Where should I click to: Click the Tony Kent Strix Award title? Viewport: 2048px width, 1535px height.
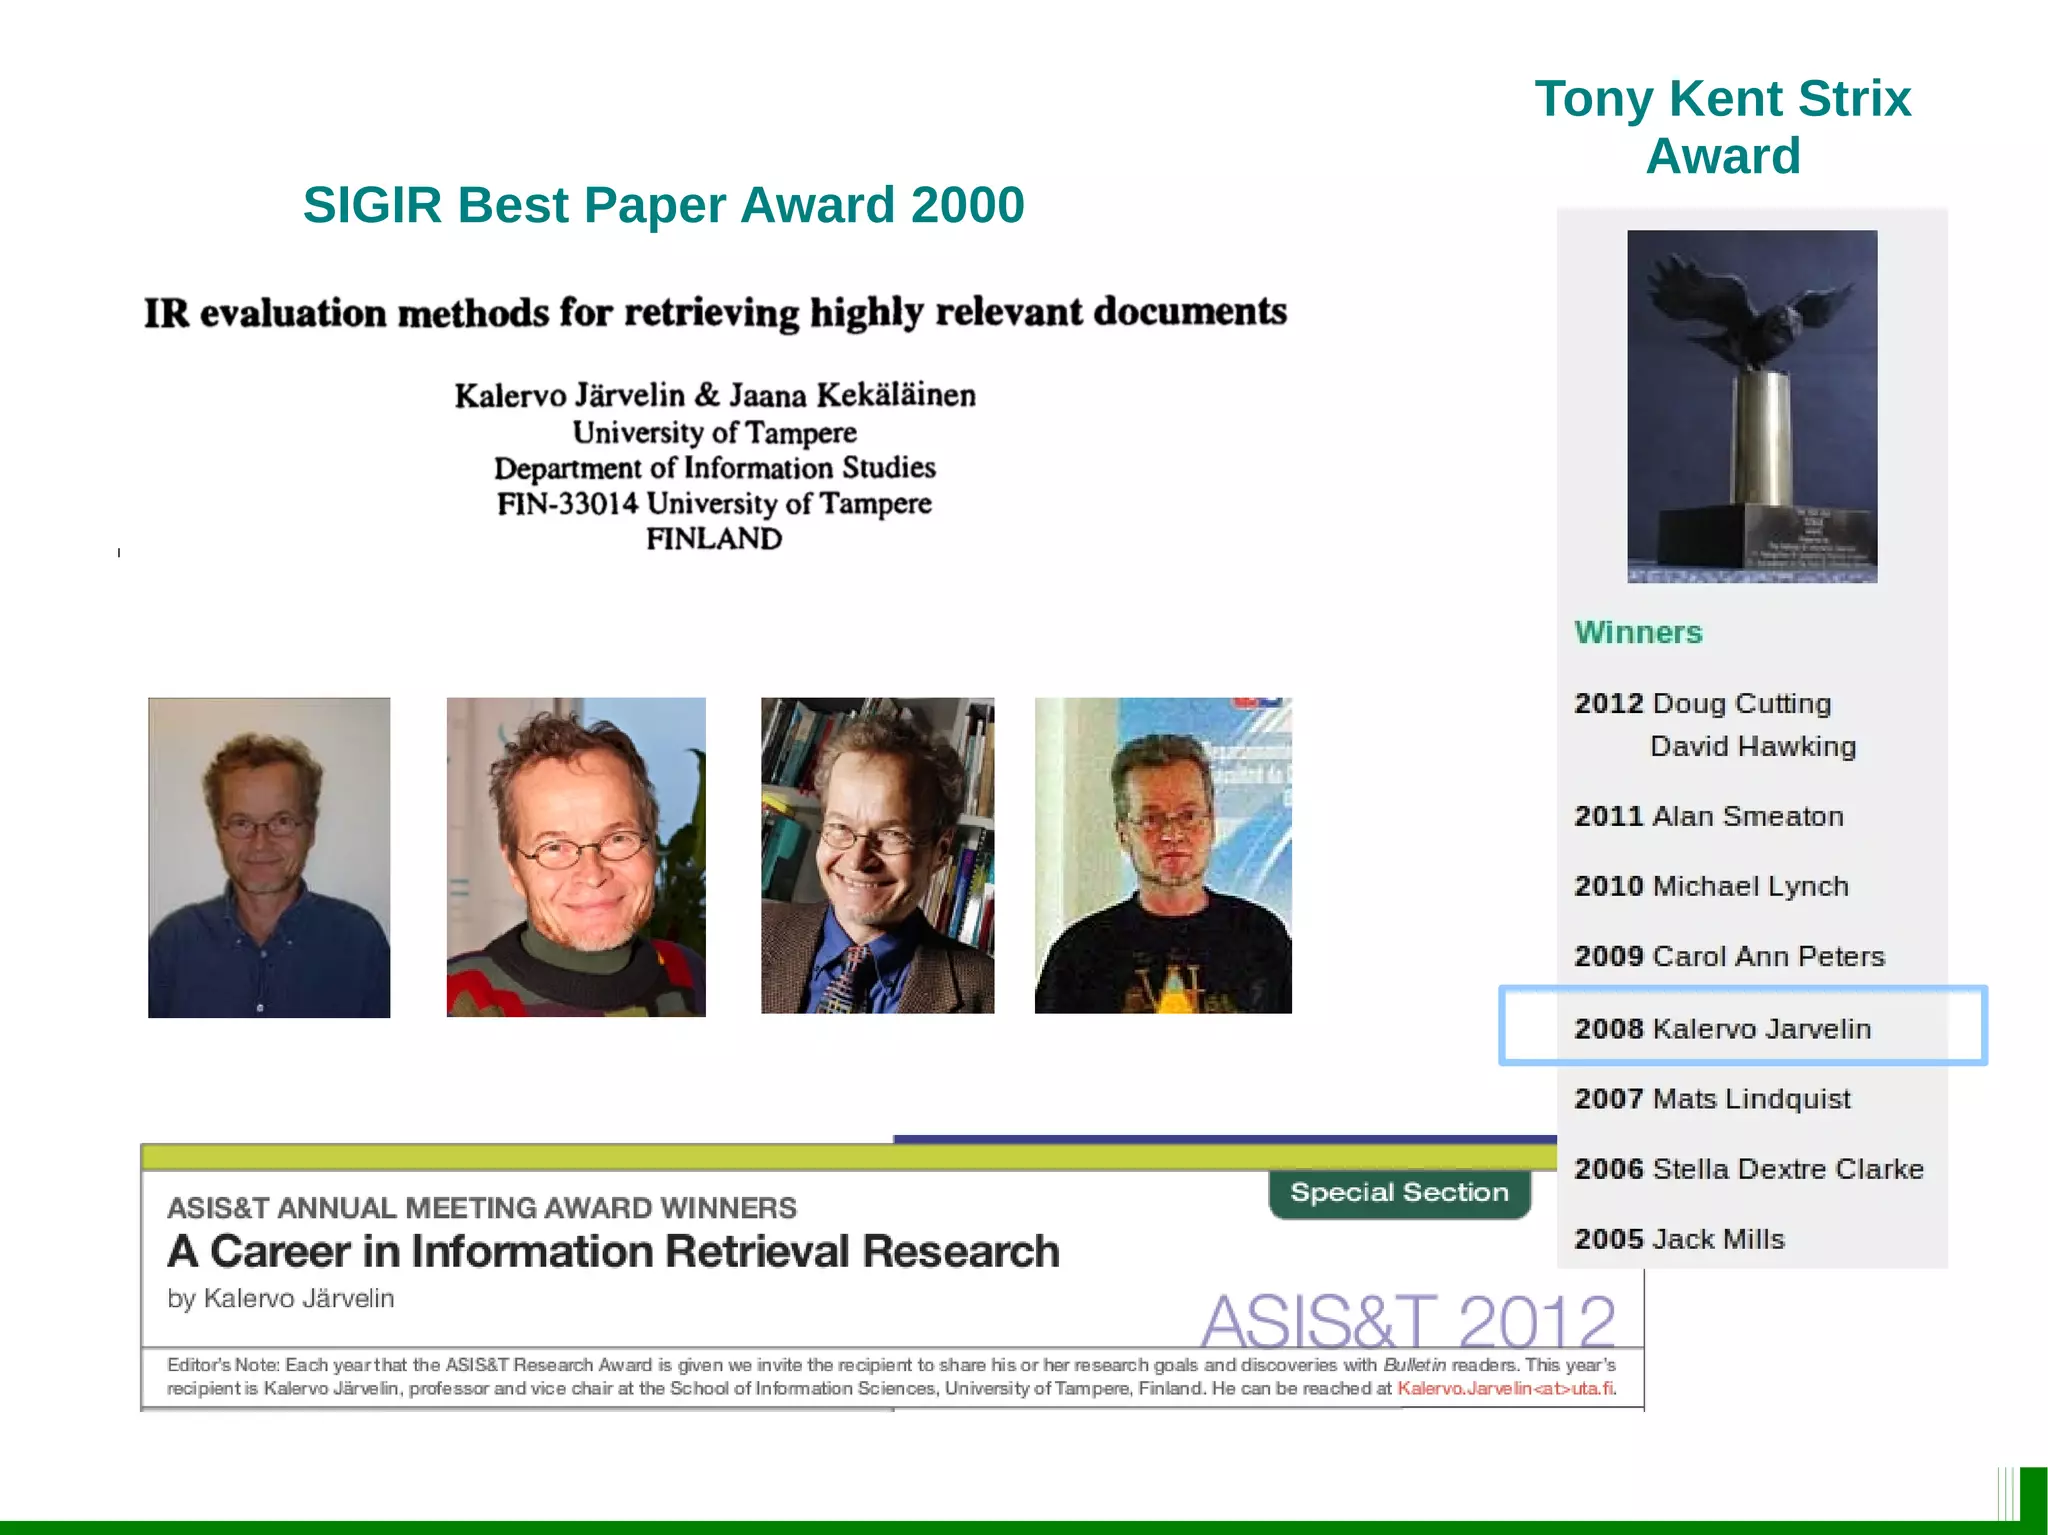[1723, 127]
